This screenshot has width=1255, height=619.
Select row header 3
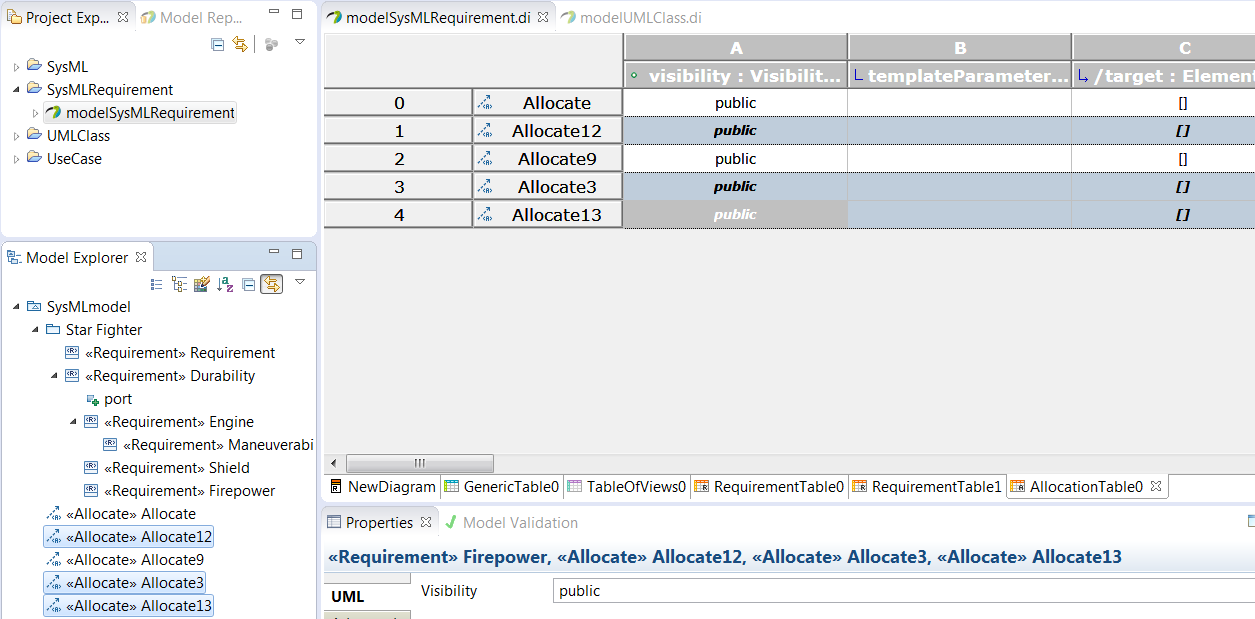coord(398,186)
